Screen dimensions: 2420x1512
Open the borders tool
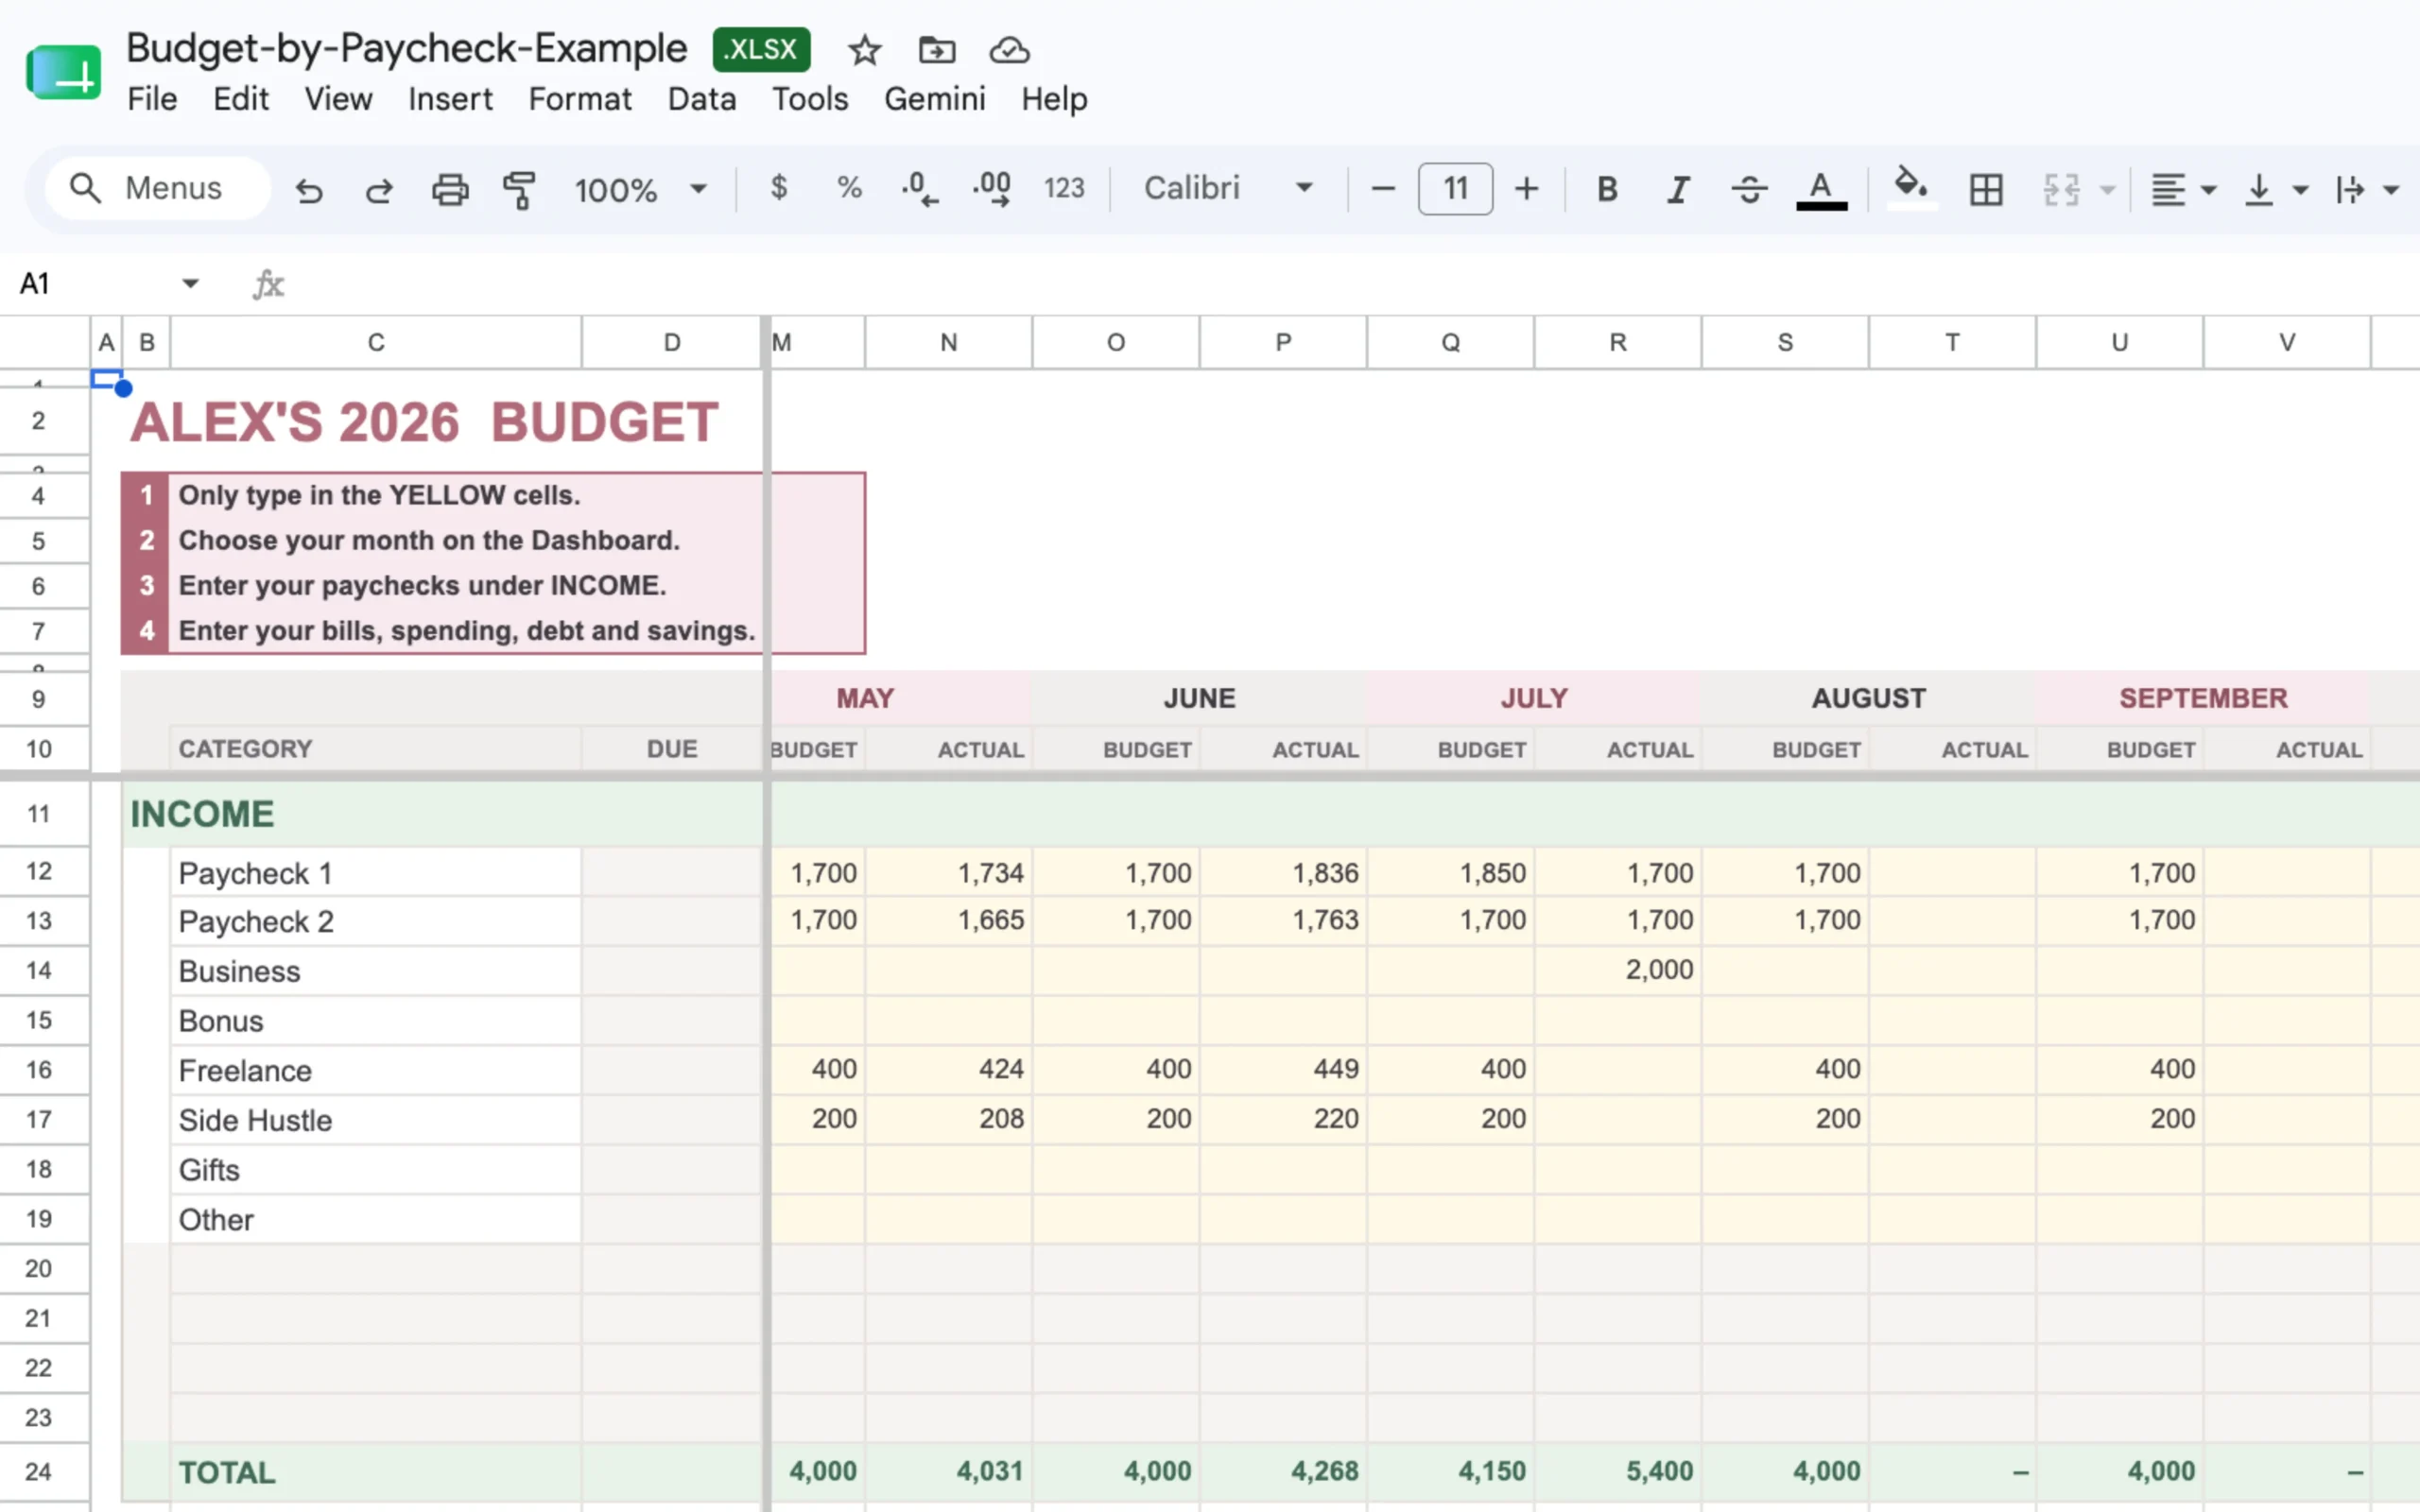pyautogui.click(x=1986, y=189)
